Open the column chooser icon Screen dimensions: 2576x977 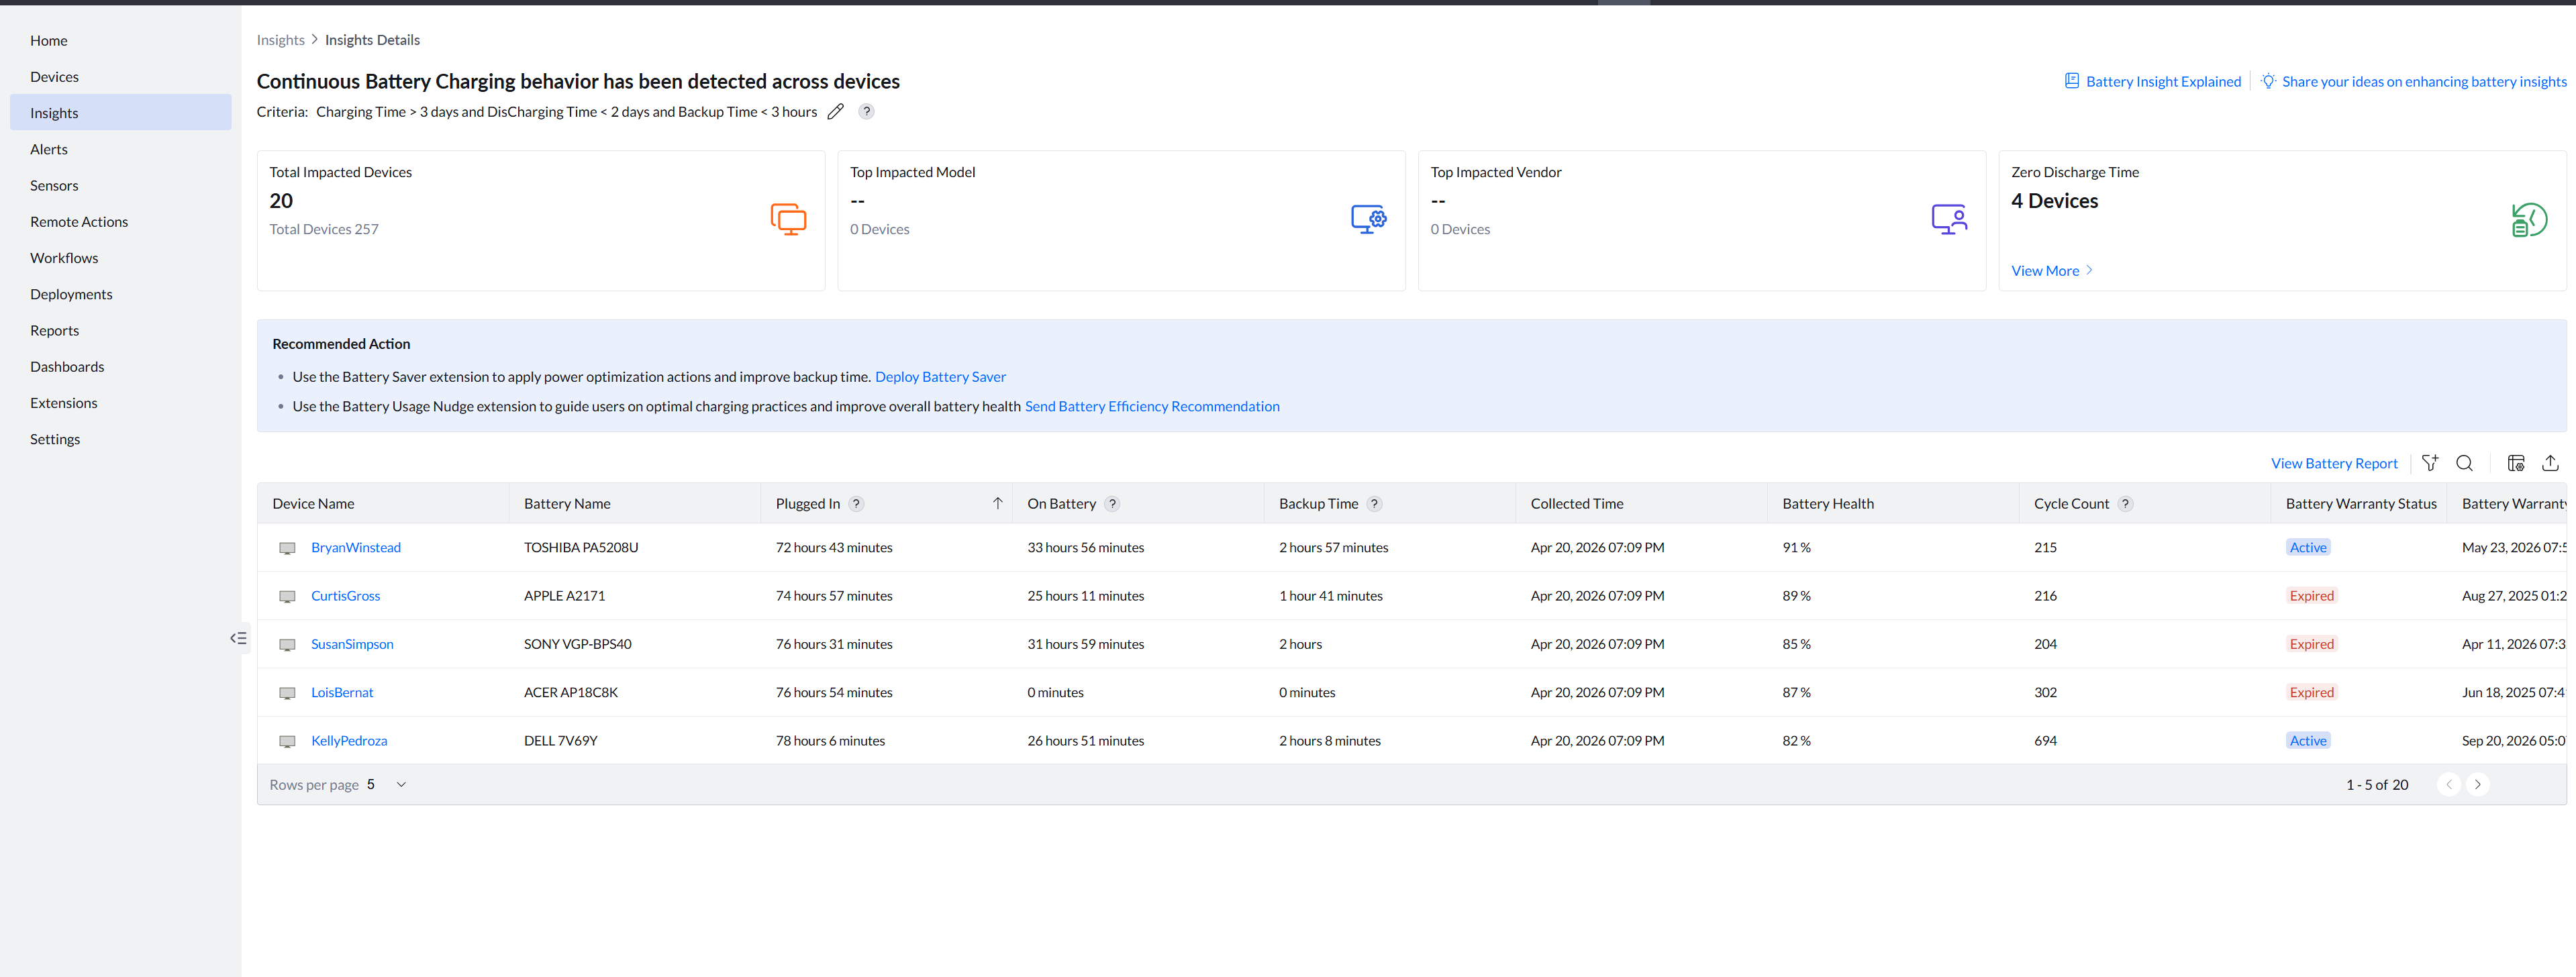(2516, 463)
